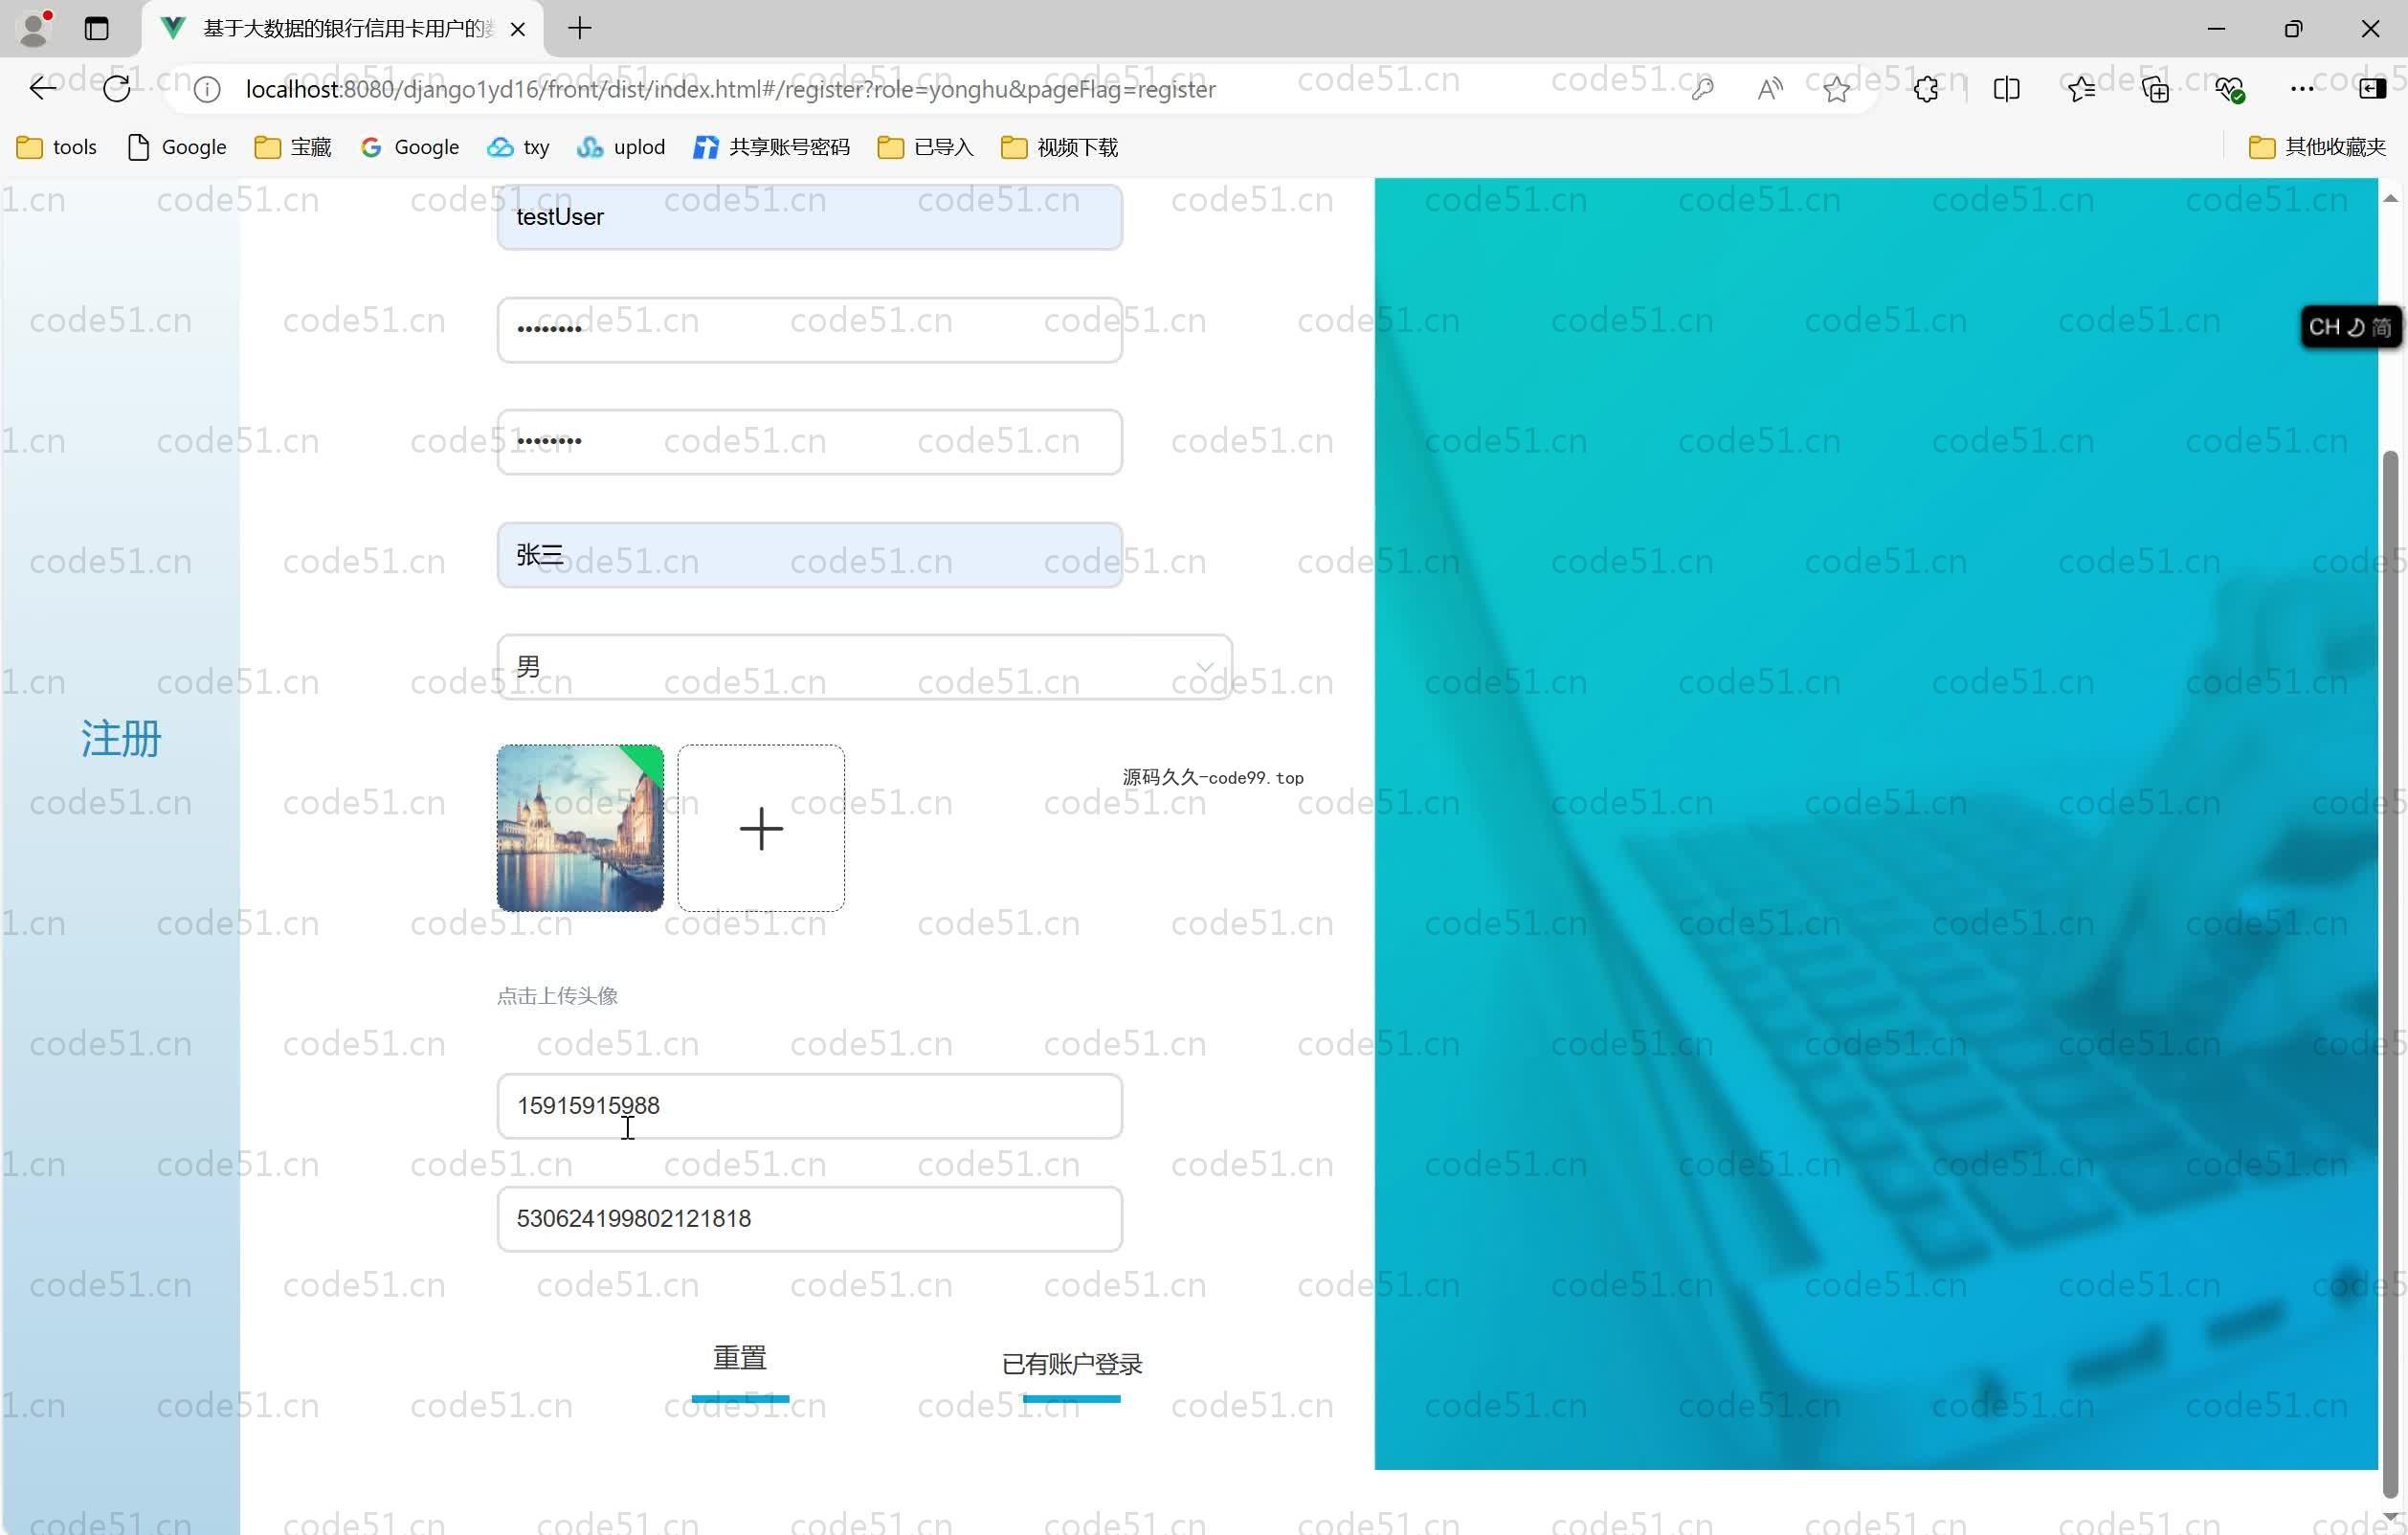Open the sidebar toggle icon
Viewport: 2408px width, 1535px height.
pos(2372,90)
